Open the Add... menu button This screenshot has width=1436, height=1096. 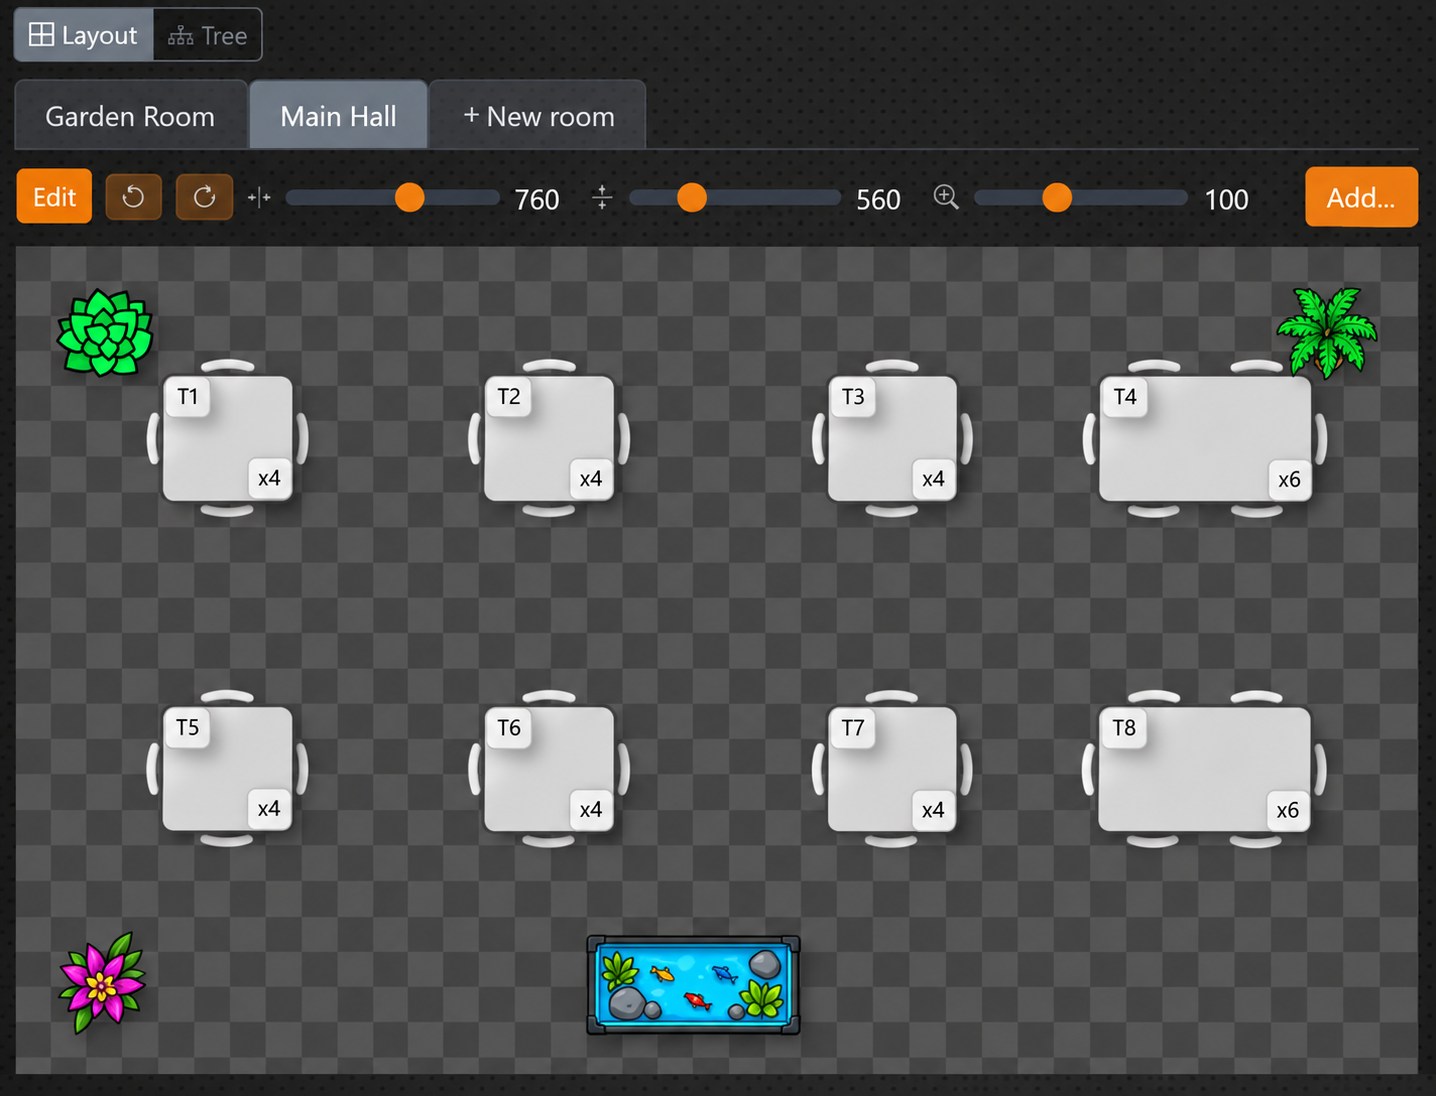1361,197
